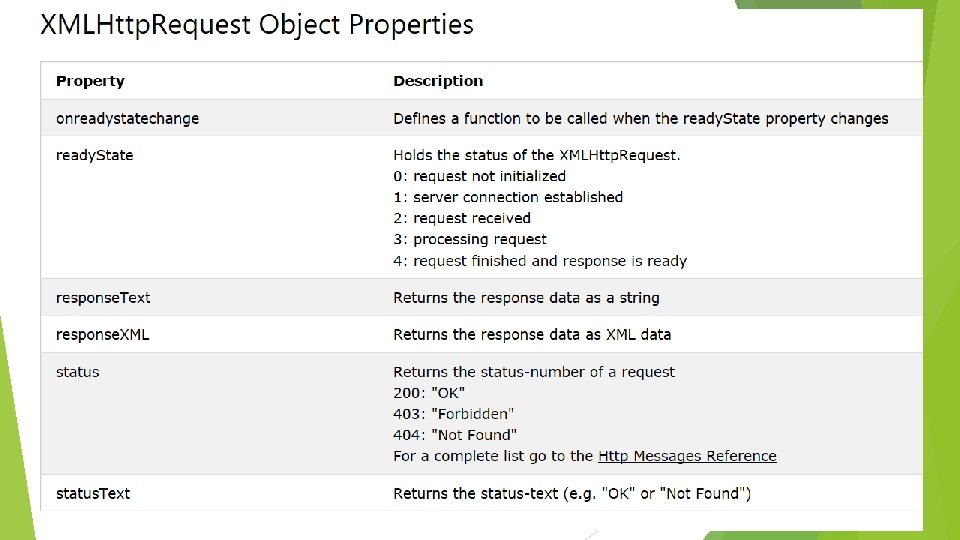This screenshot has width=960, height=540.
Task: Click the onreadystatechange description text
Action: pos(640,119)
